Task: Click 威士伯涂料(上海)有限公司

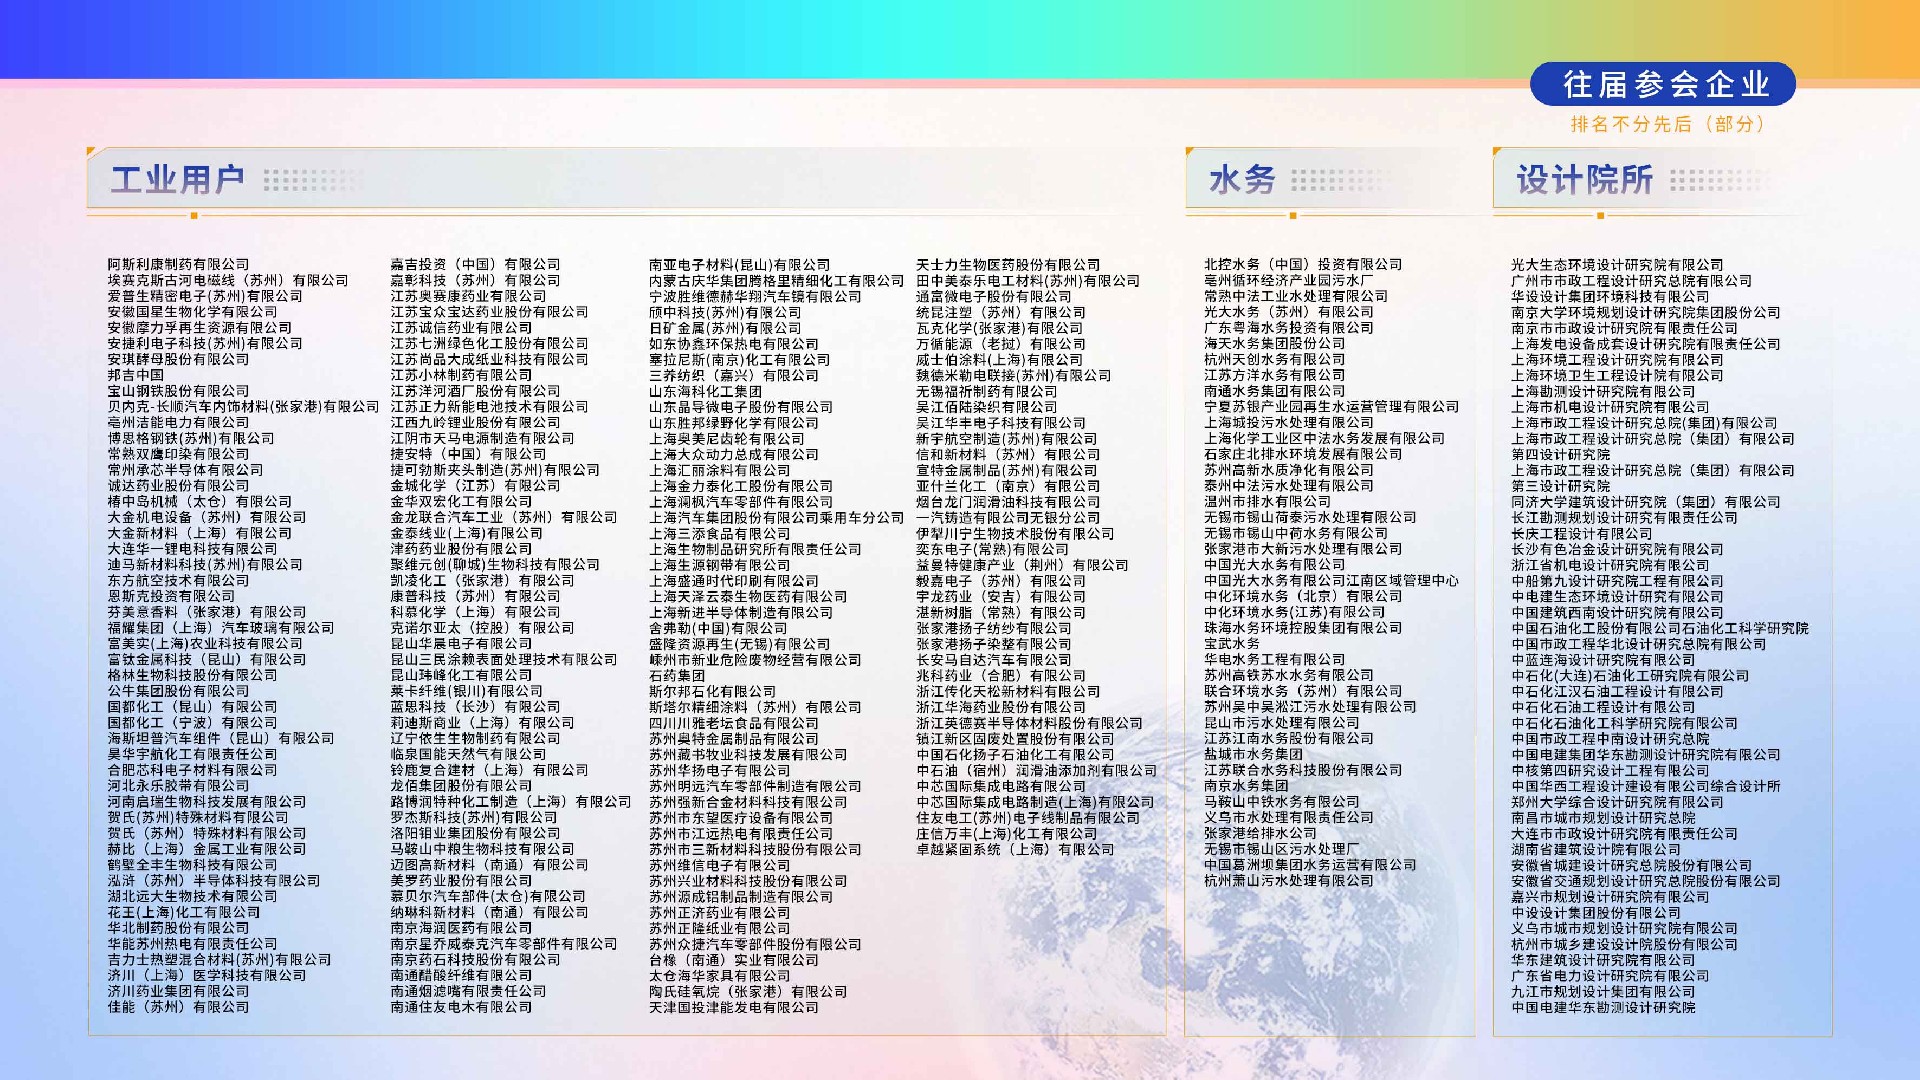Action: [1000, 359]
